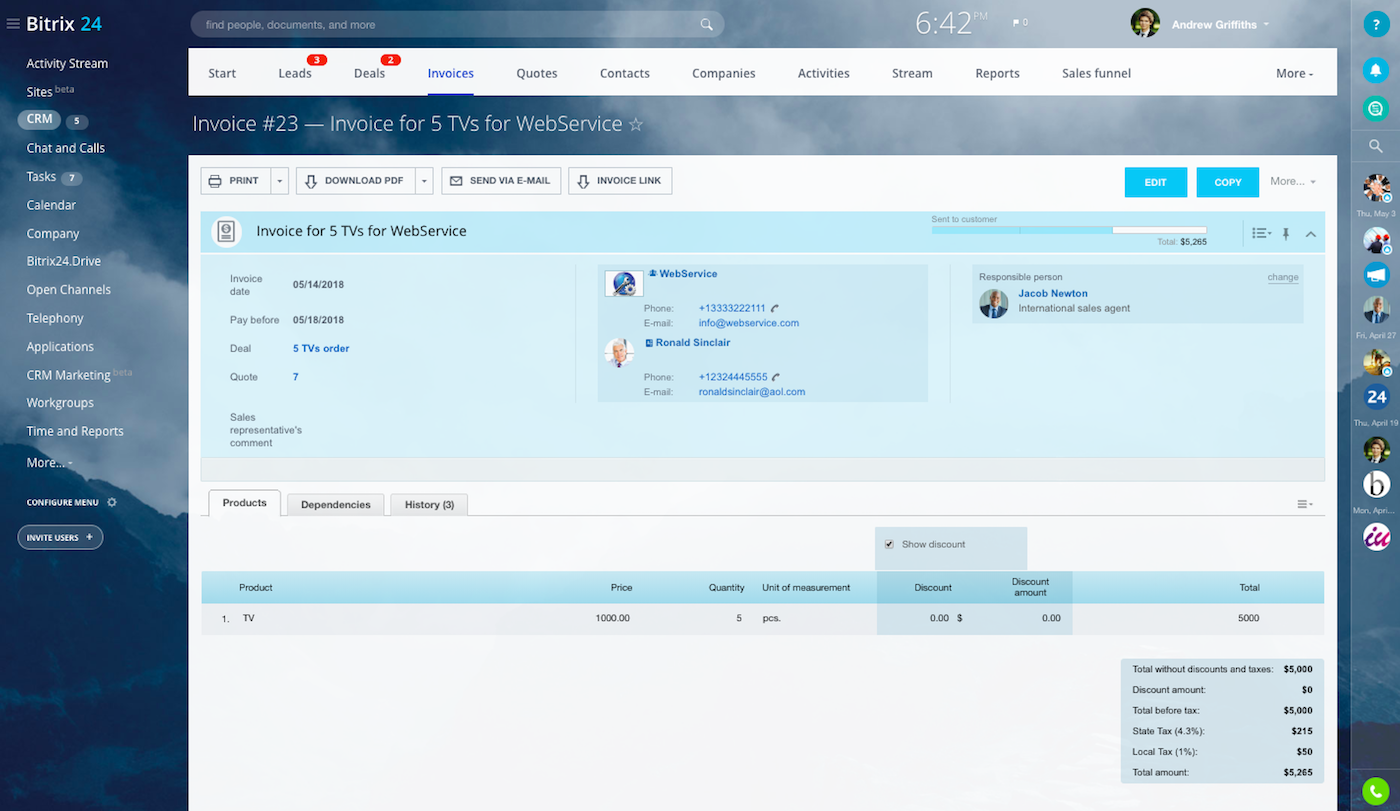Expand the Print options dropdown arrow
The width and height of the screenshot is (1400, 811).
tap(280, 181)
